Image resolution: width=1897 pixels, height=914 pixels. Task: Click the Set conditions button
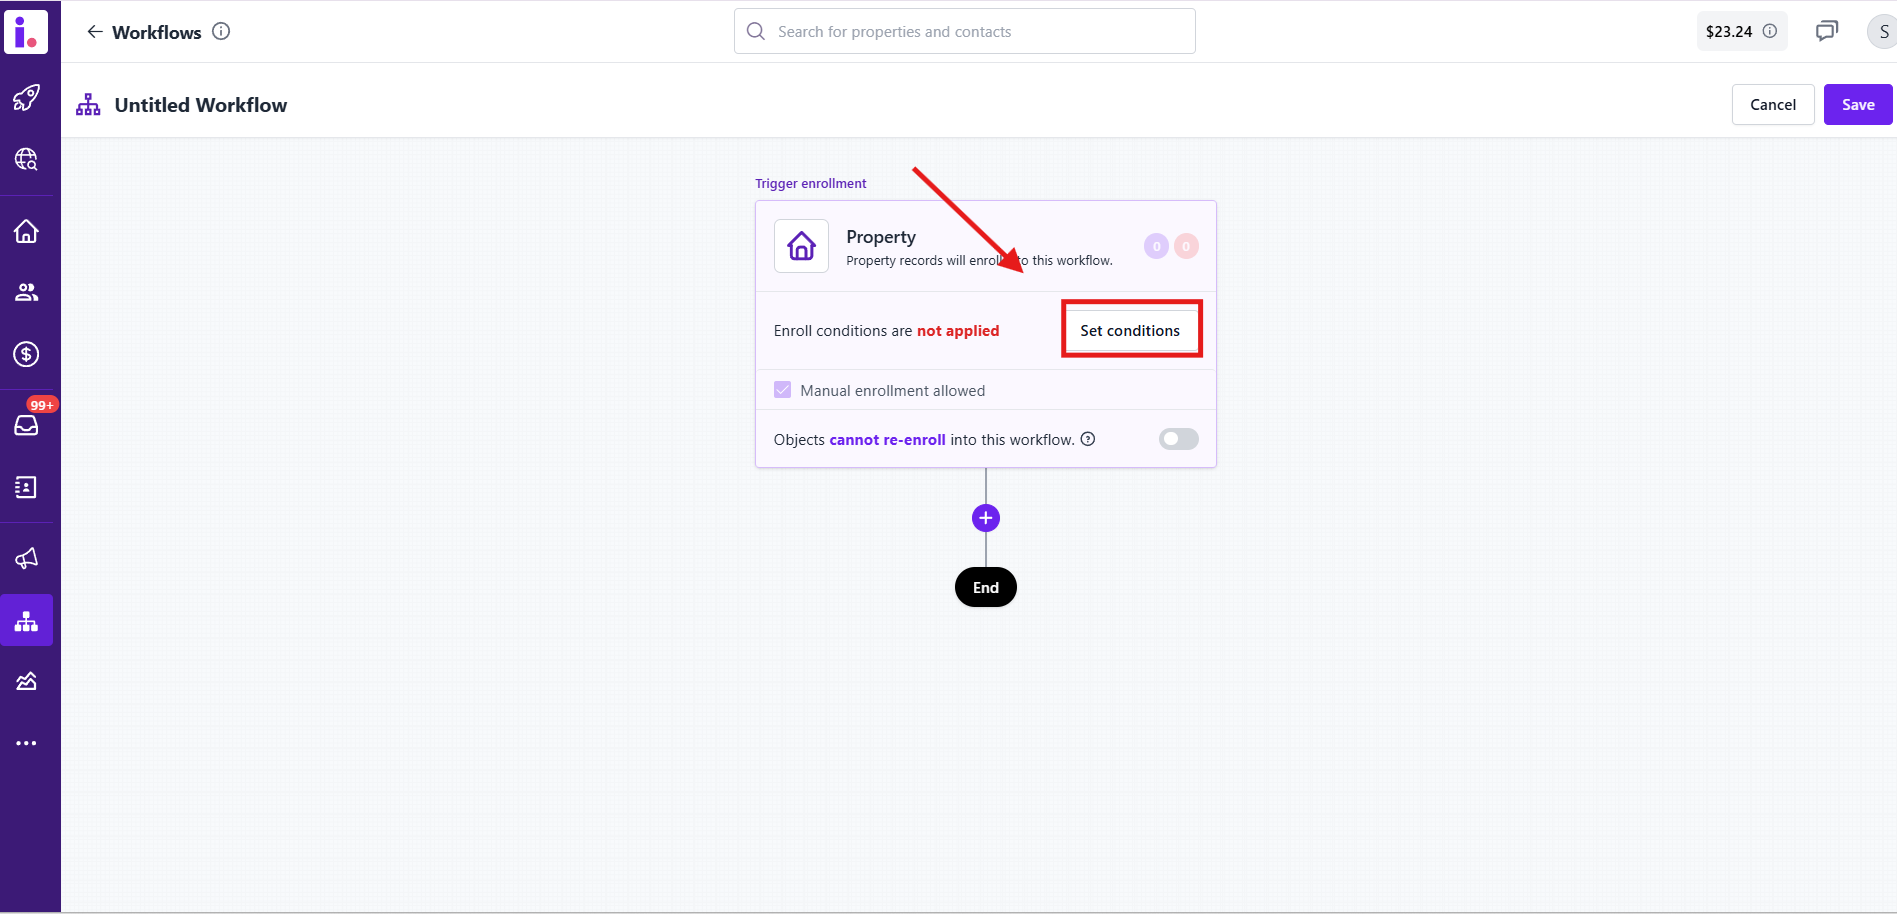[x=1130, y=330]
